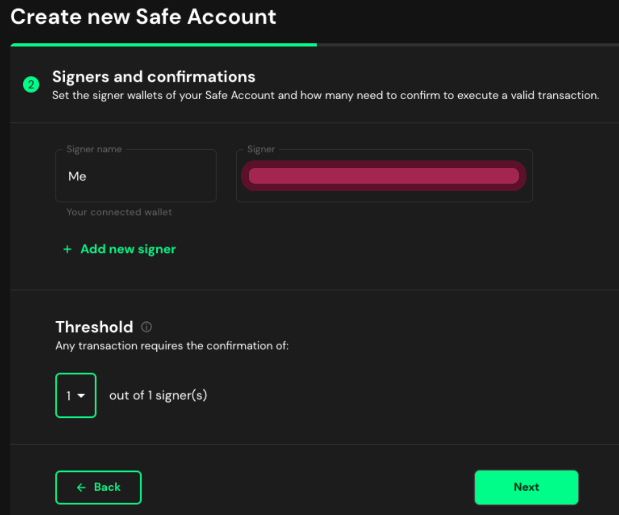Click the left arrow icon in Back button
The height and width of the screenshot is (515, 619).
pyautogui.click(x=81, y=487)
